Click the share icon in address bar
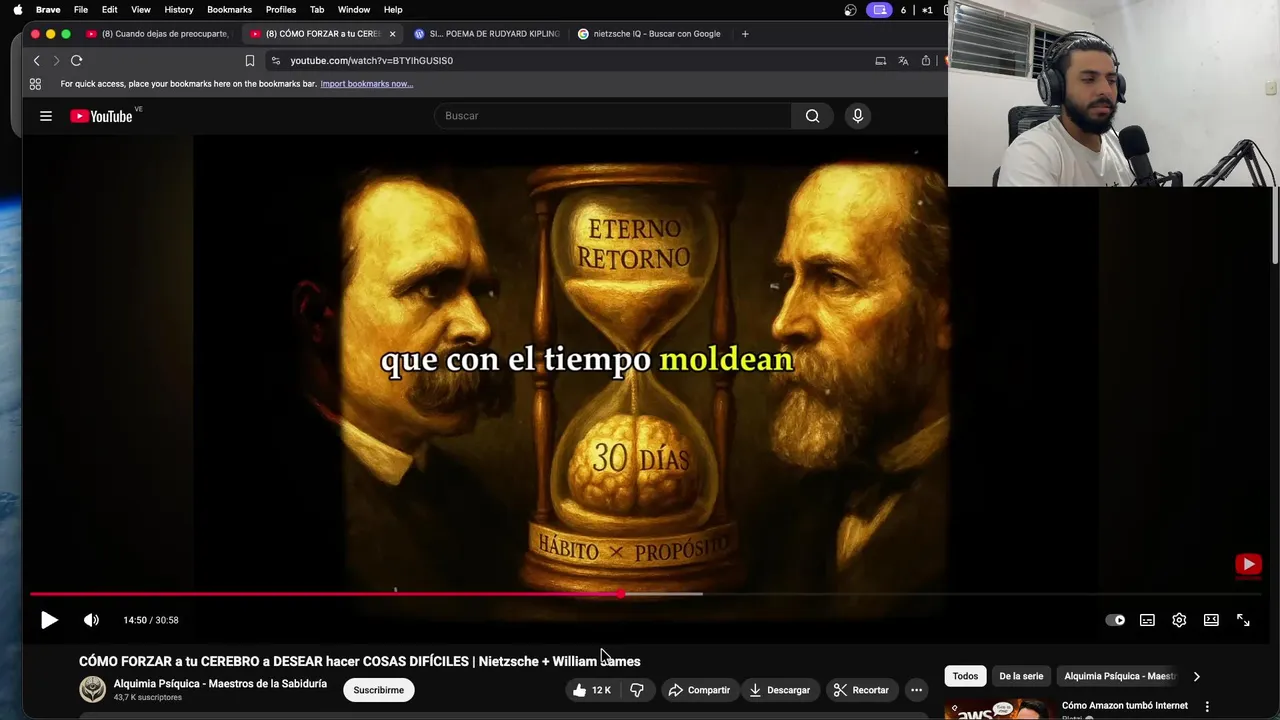Viewport: 1280px width, 720px height. pyautogui.click(x=926, y=61)
